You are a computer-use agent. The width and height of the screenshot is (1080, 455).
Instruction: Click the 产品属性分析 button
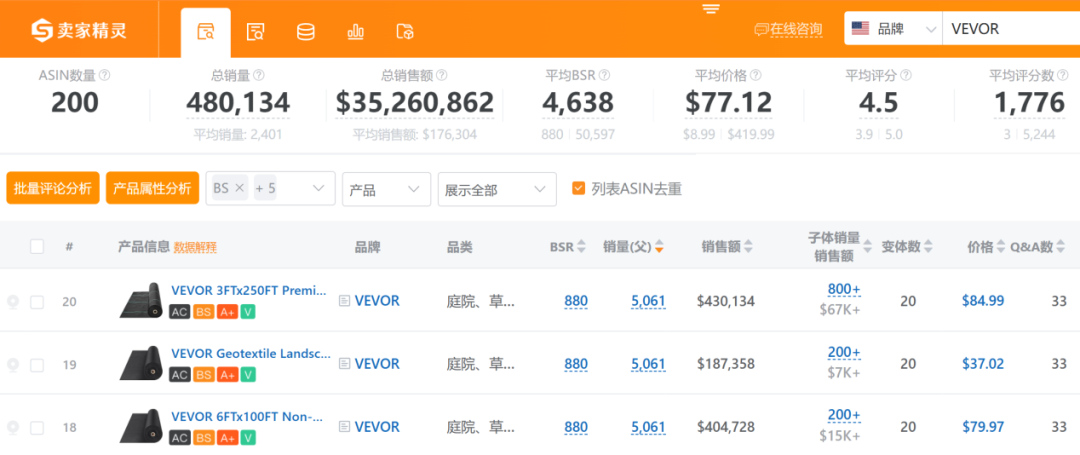point(152,189)
